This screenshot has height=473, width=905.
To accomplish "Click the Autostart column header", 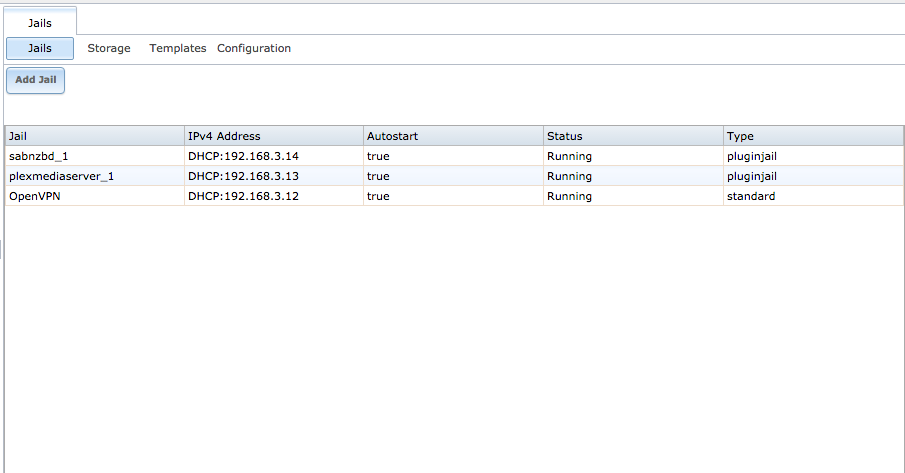I will click(454, 136).
